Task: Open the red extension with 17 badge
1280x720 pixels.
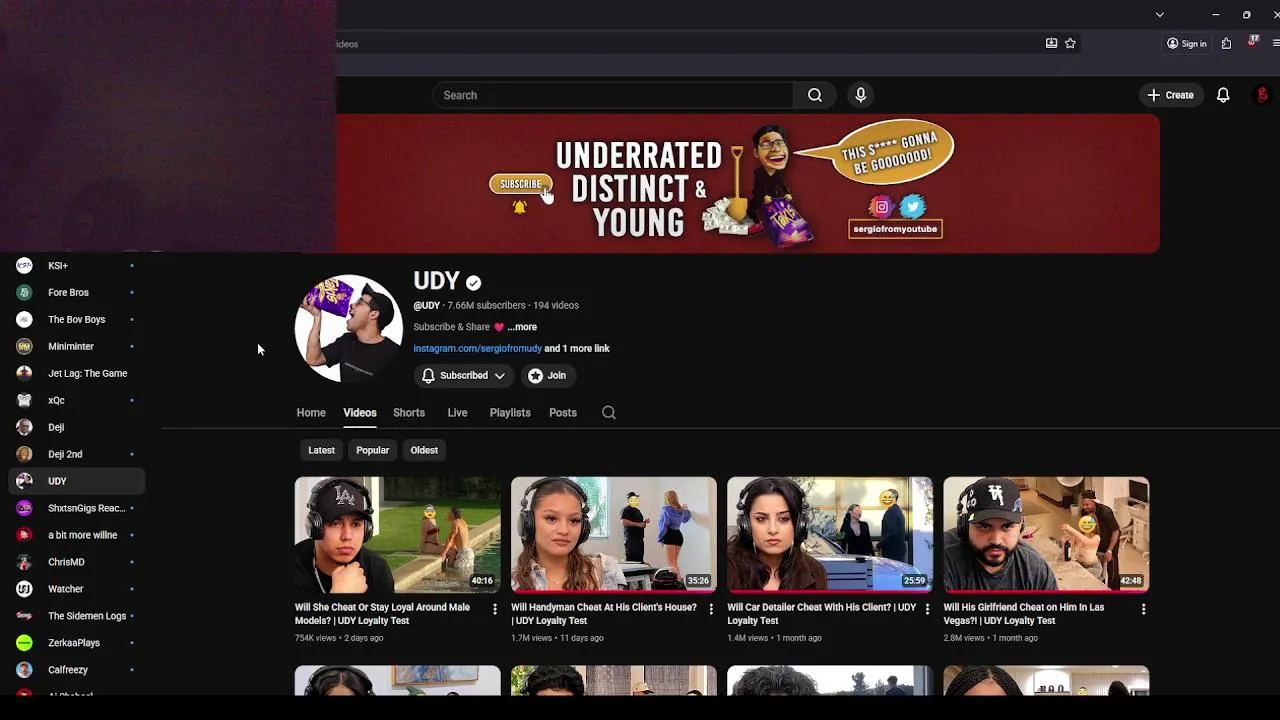Action: [x=1252, y=43]
